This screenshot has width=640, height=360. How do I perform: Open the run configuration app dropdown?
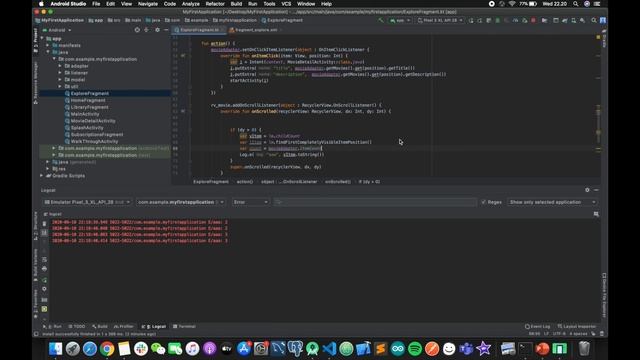[400, 20]
